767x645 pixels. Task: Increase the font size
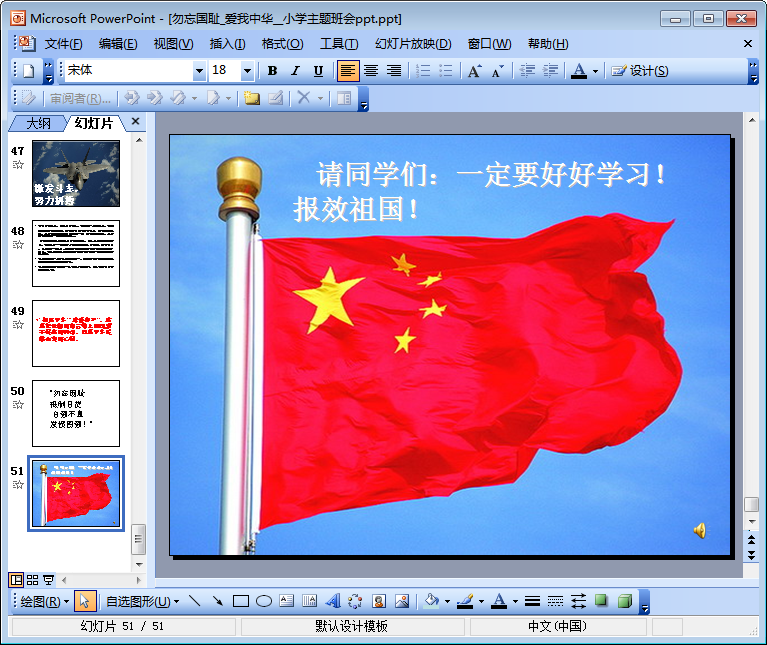(474, 71)
